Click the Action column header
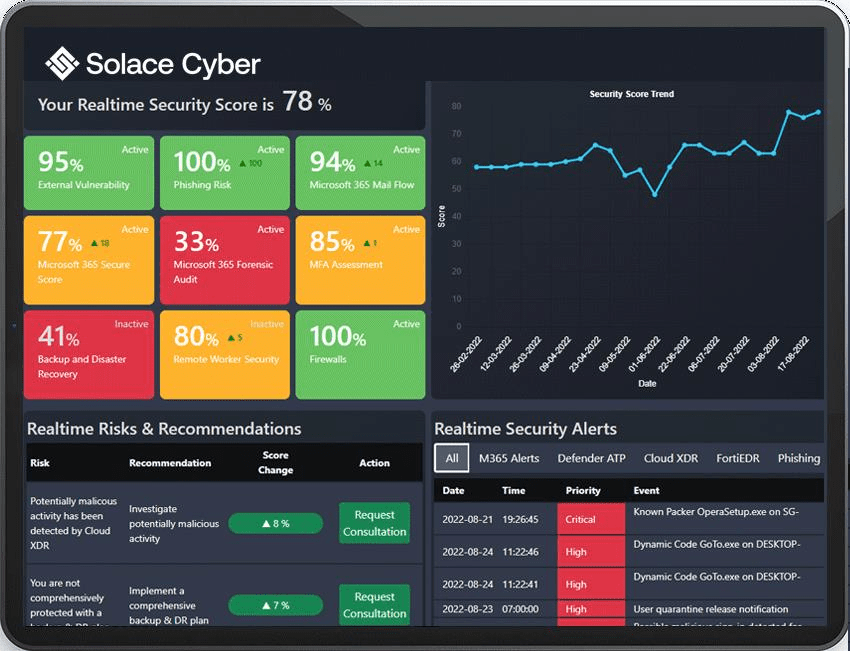Screen dimensions: 850x651 374,463
